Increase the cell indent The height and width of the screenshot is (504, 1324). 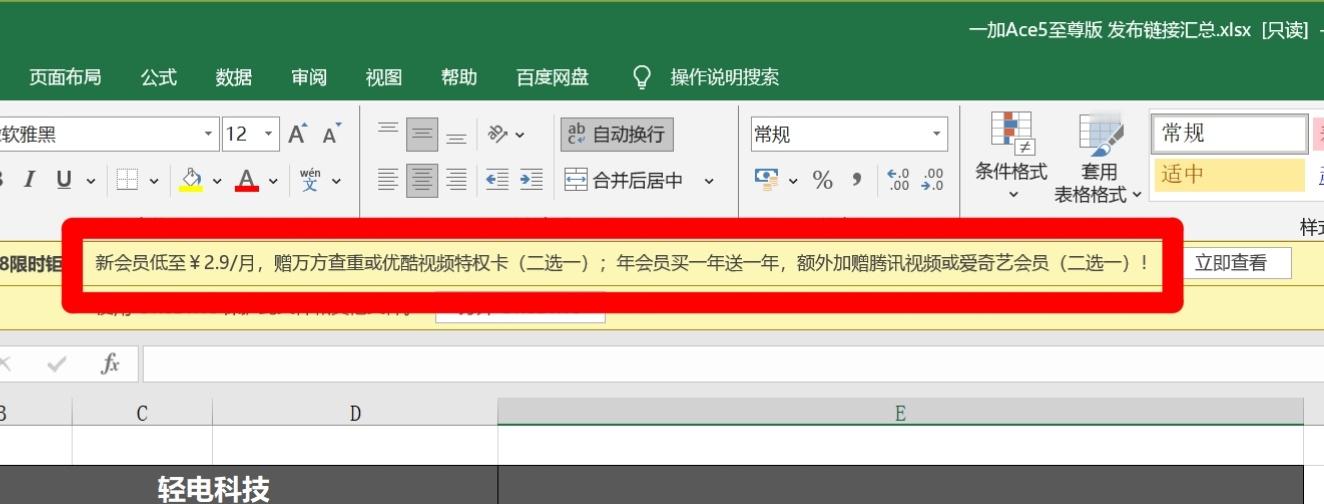pyautogui.click(x=532, y=180)
